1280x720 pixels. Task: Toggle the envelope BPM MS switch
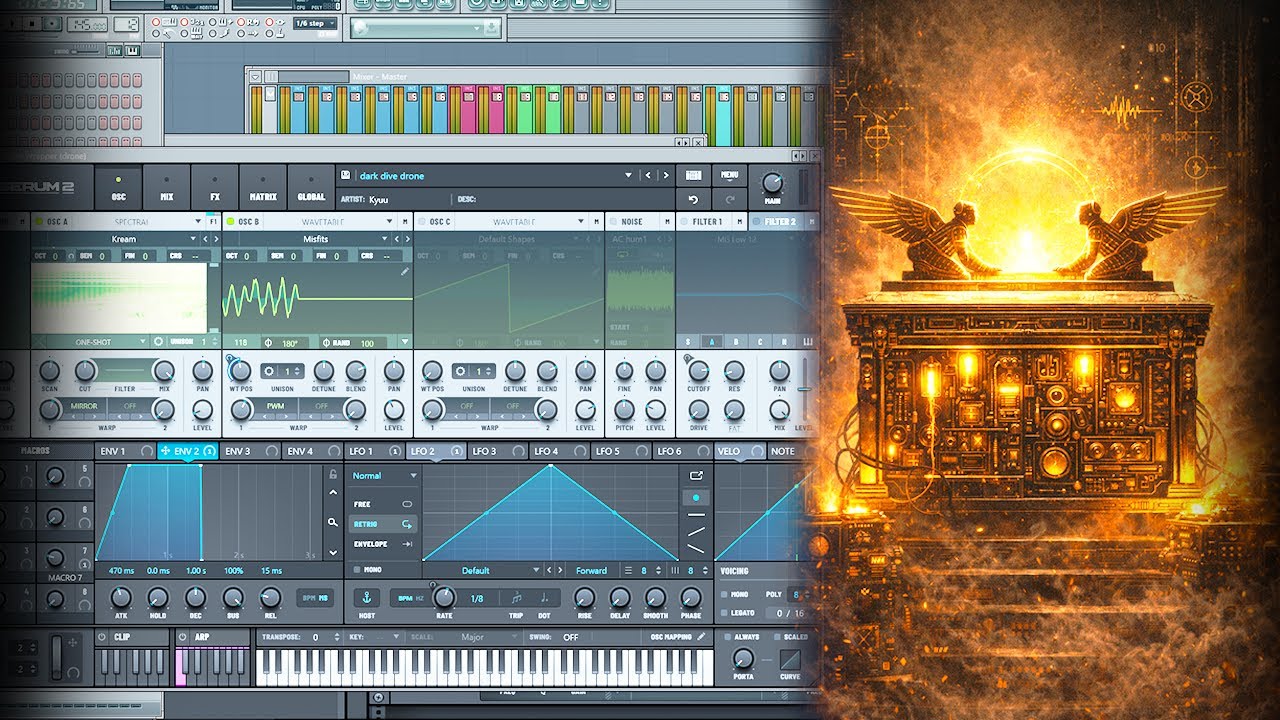315,598
